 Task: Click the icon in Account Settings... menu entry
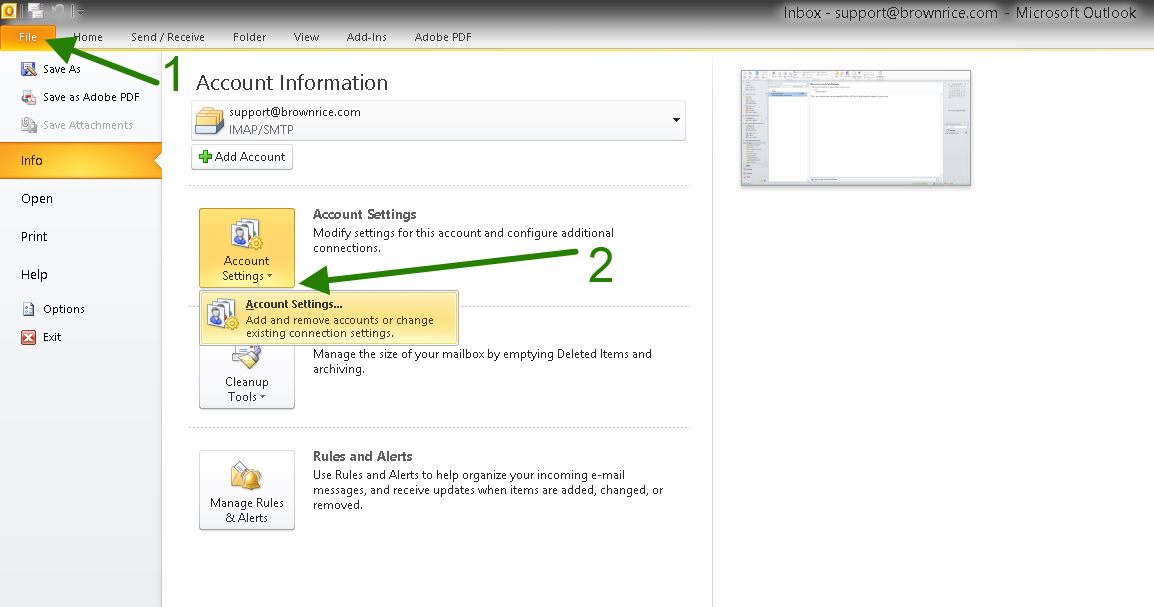click(x=222, y=313)
